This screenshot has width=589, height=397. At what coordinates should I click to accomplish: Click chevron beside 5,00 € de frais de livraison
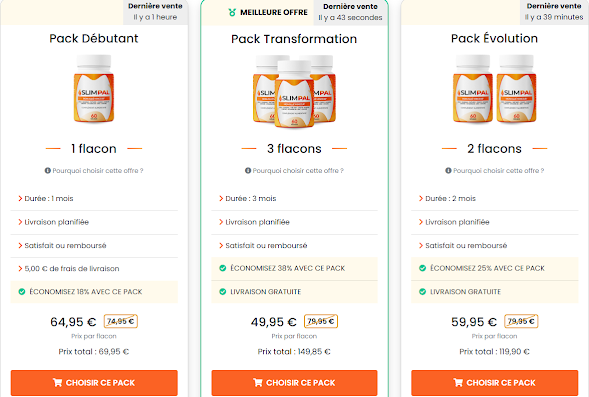[20, 269]
